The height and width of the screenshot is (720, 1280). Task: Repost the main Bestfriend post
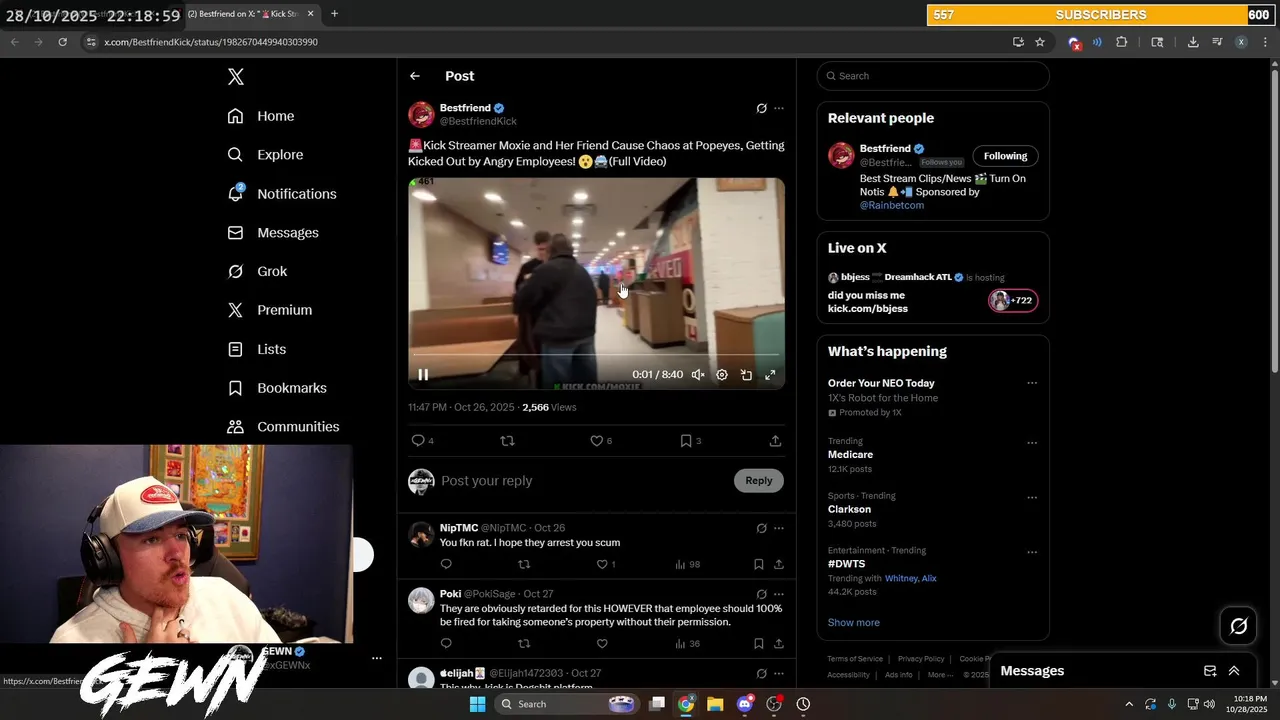(x=507, y=441)
